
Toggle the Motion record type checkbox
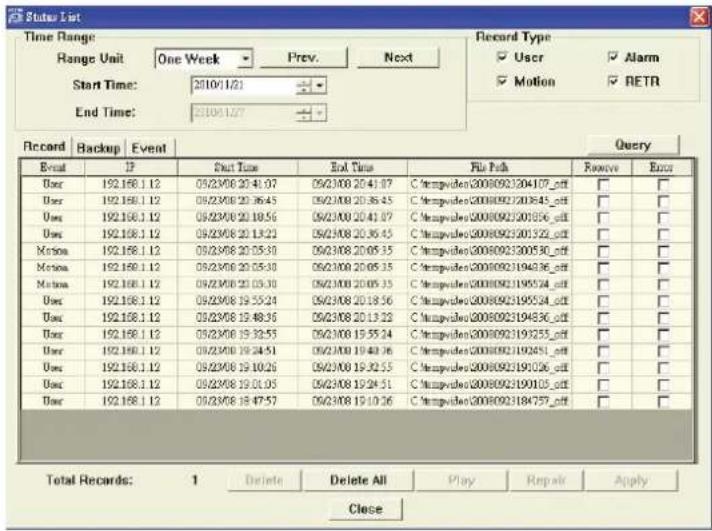(x=502, y=81)
